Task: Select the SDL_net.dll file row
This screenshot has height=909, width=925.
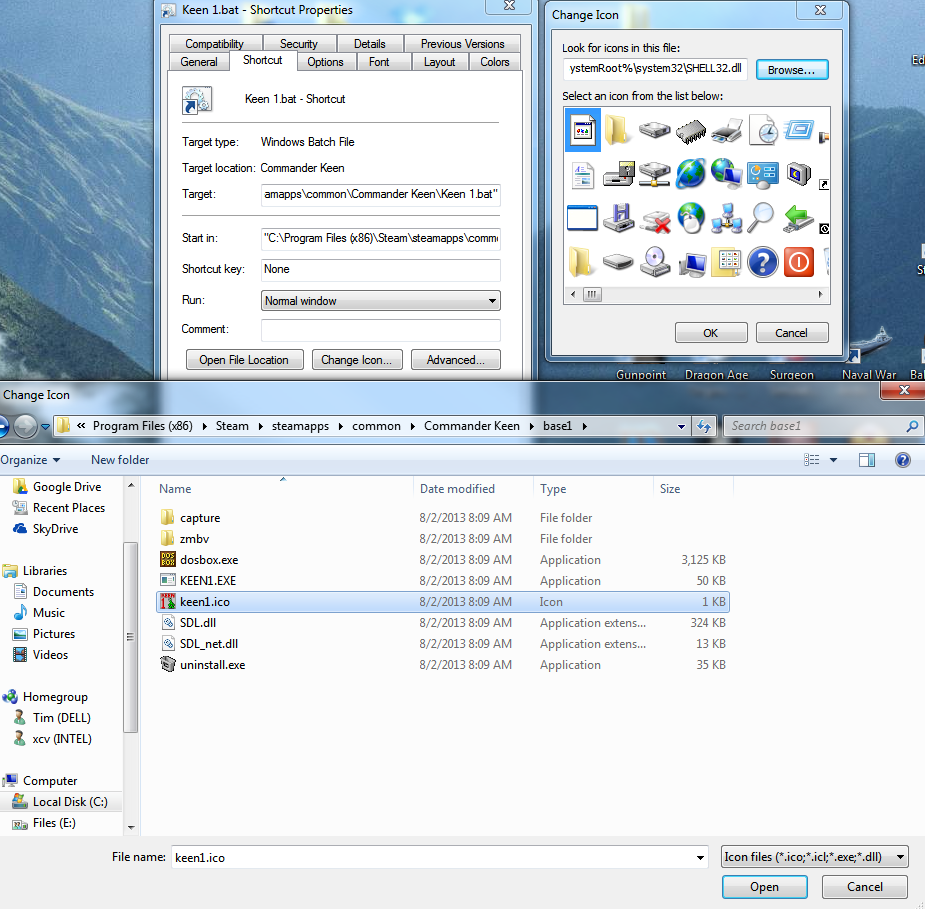Action: tap(444, 644)
